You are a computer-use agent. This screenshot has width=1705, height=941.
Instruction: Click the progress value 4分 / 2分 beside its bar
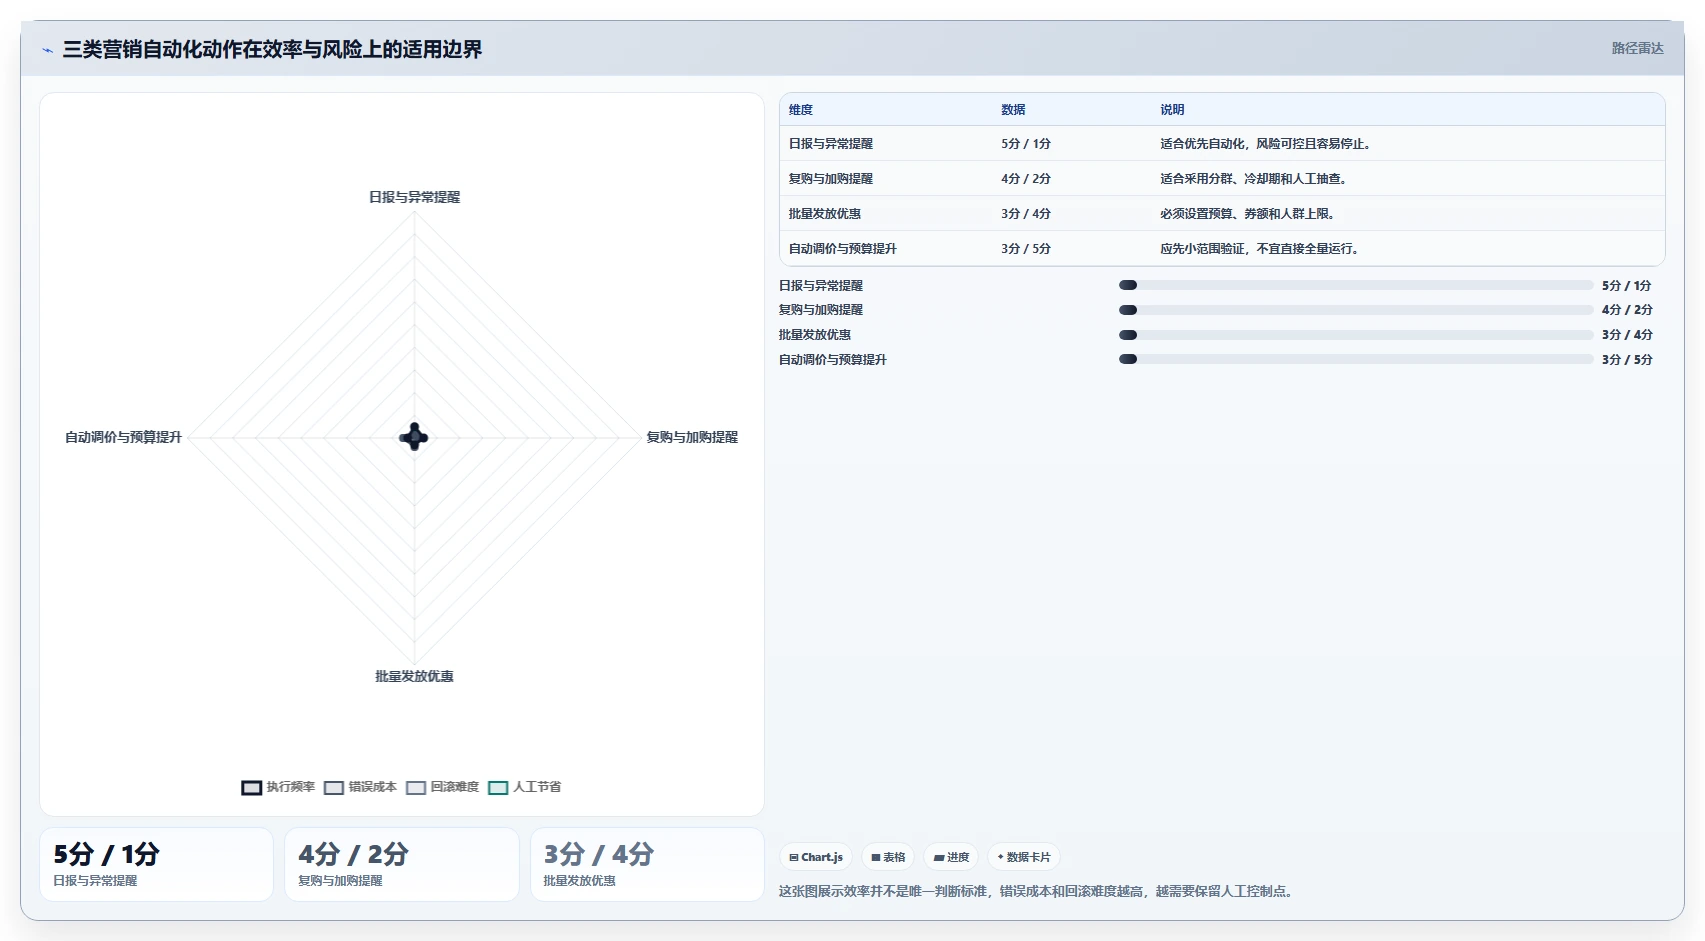(x=1627, y=310)
